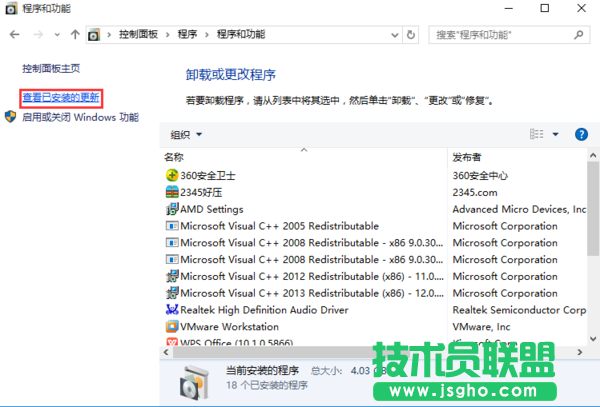Click the current installed programs disc icon
The width and height of the screenshot is (600, 407).
coord(195,382)
